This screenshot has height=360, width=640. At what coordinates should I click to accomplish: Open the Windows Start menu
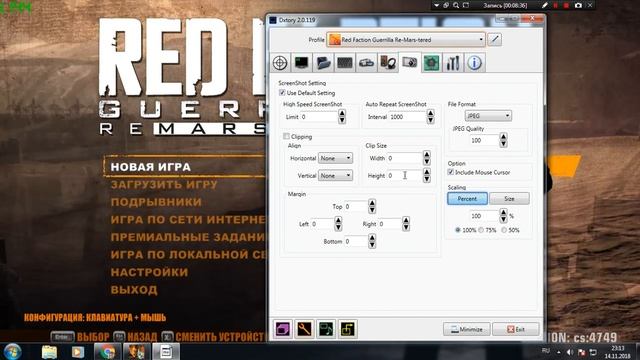point(13,351)
